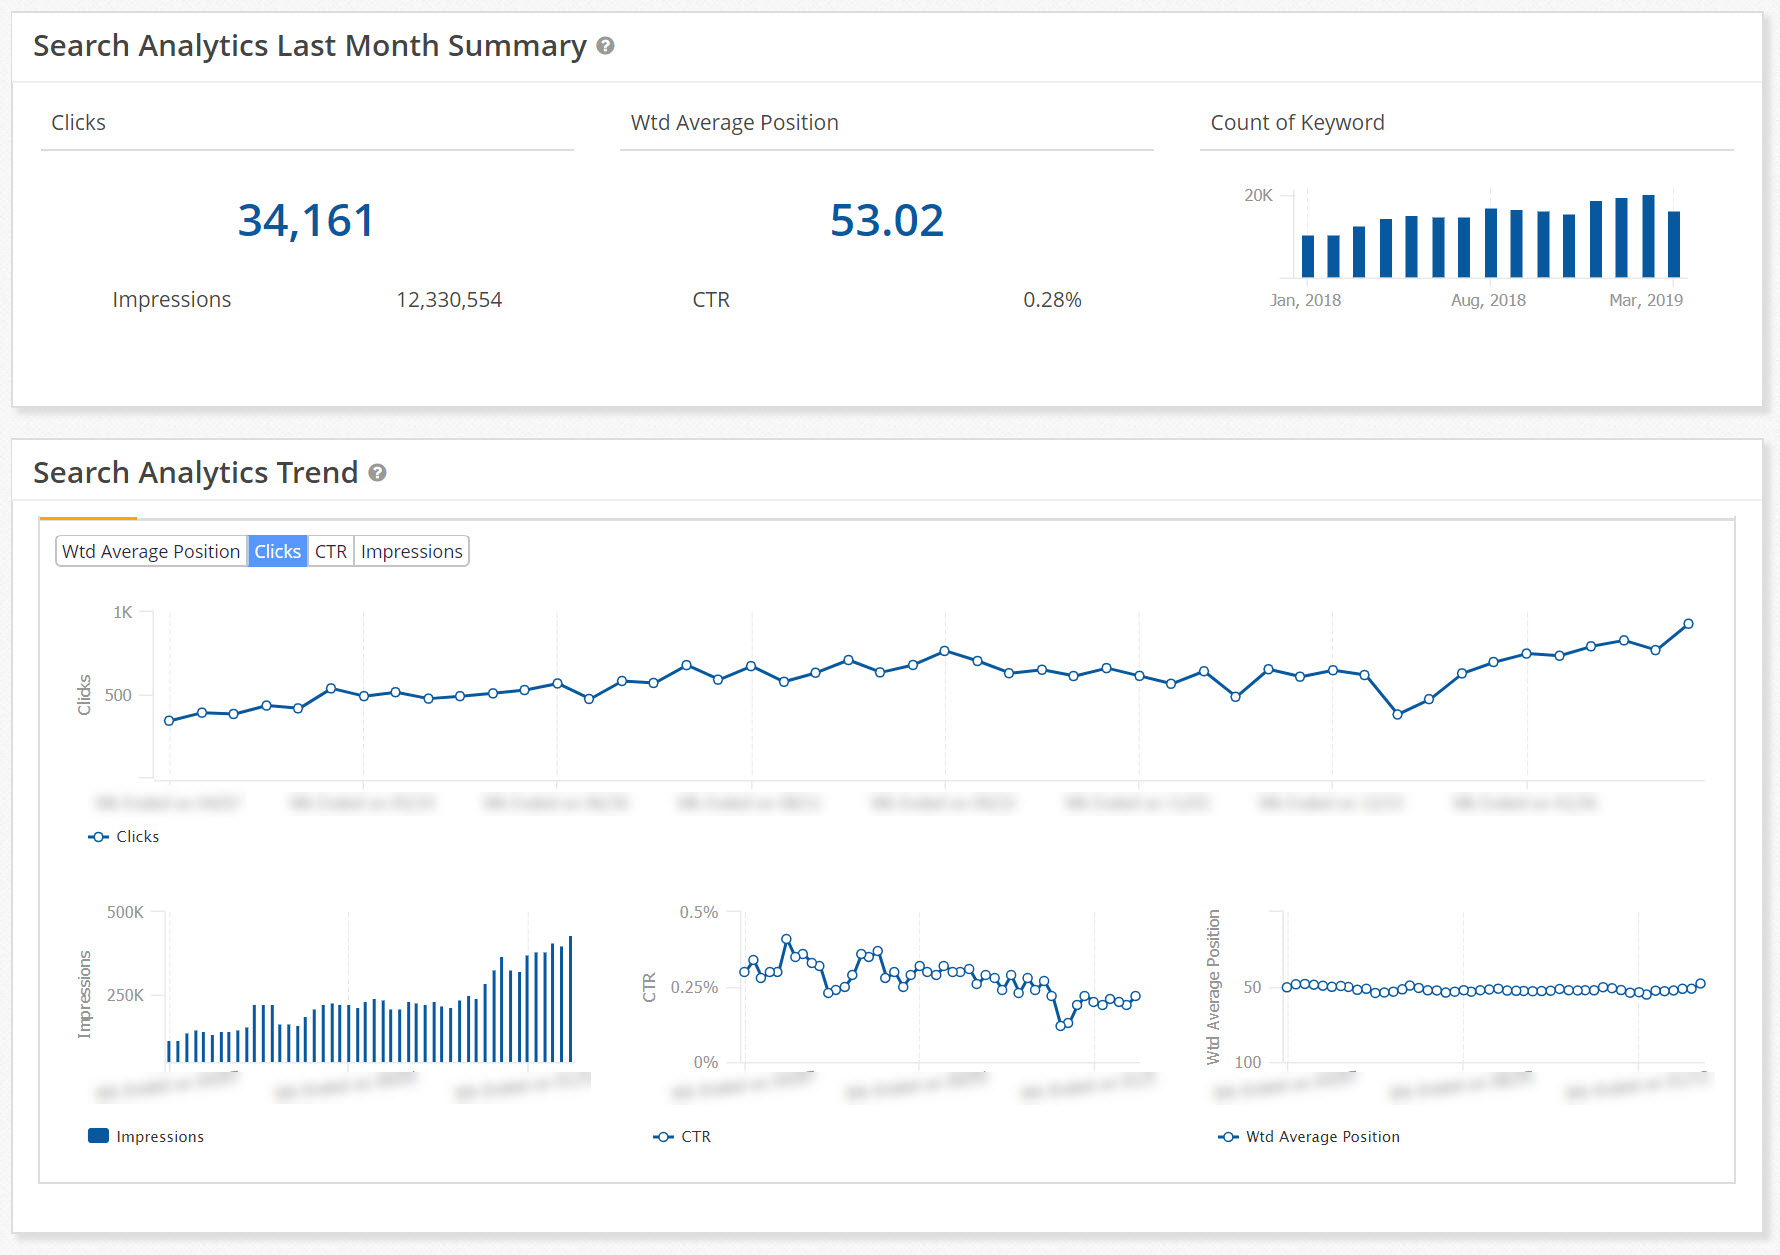
Task: Click the Clicks legend marker icon
Action: 97,837
